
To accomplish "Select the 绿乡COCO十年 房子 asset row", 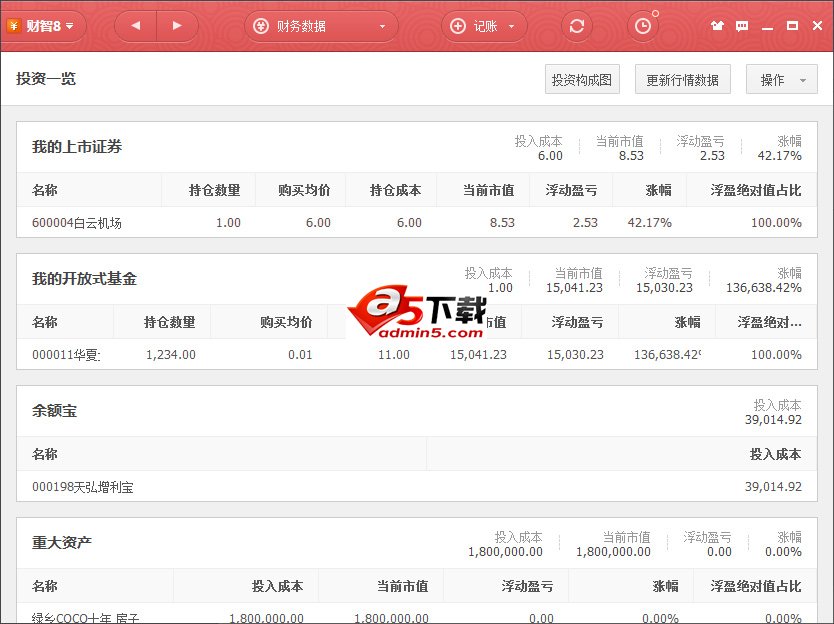I will 416,615.
